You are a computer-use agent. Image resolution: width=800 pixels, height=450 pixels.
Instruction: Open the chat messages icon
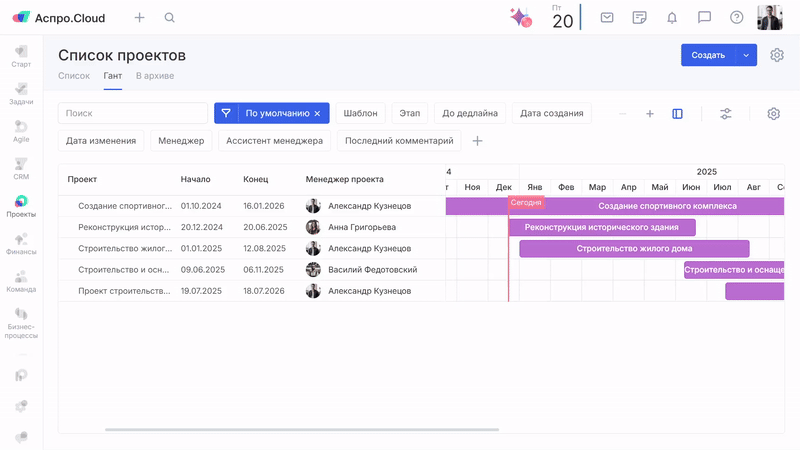pos(704,17)
